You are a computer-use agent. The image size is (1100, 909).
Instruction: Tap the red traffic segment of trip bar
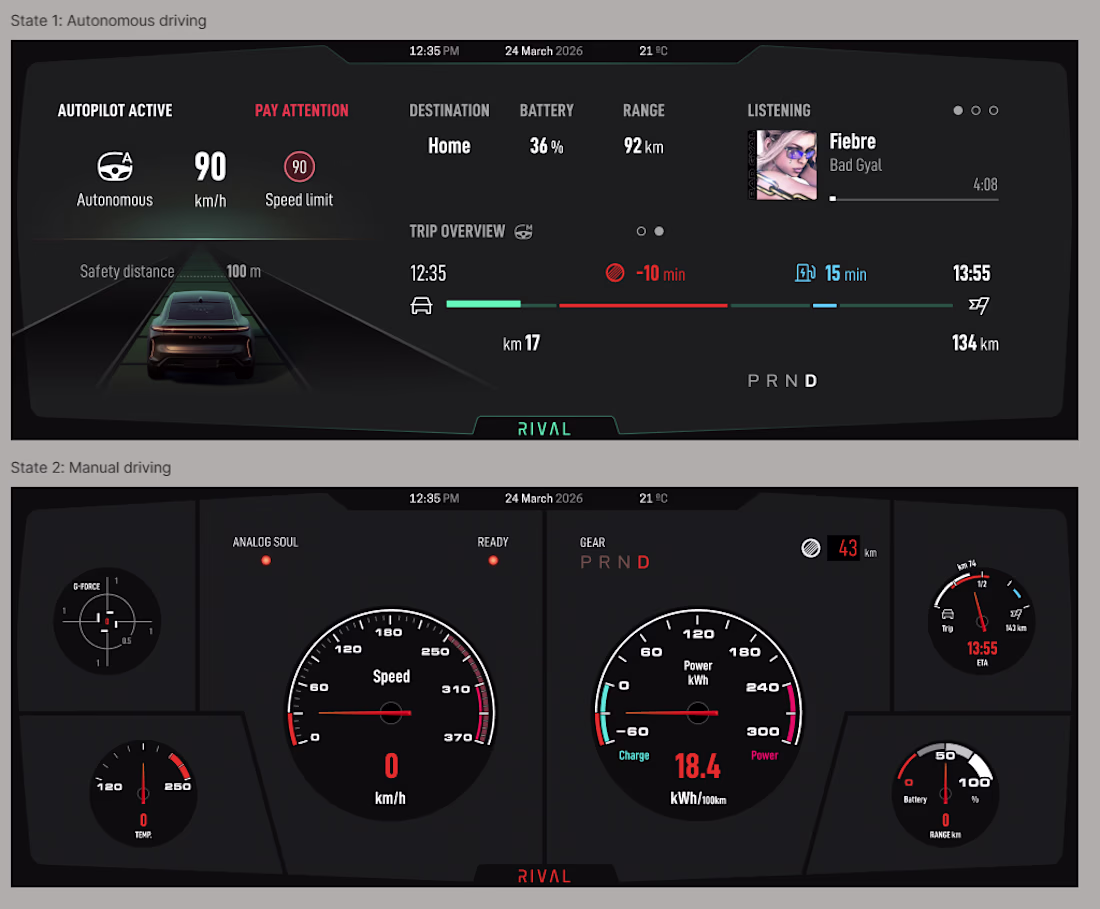(643, 305)
